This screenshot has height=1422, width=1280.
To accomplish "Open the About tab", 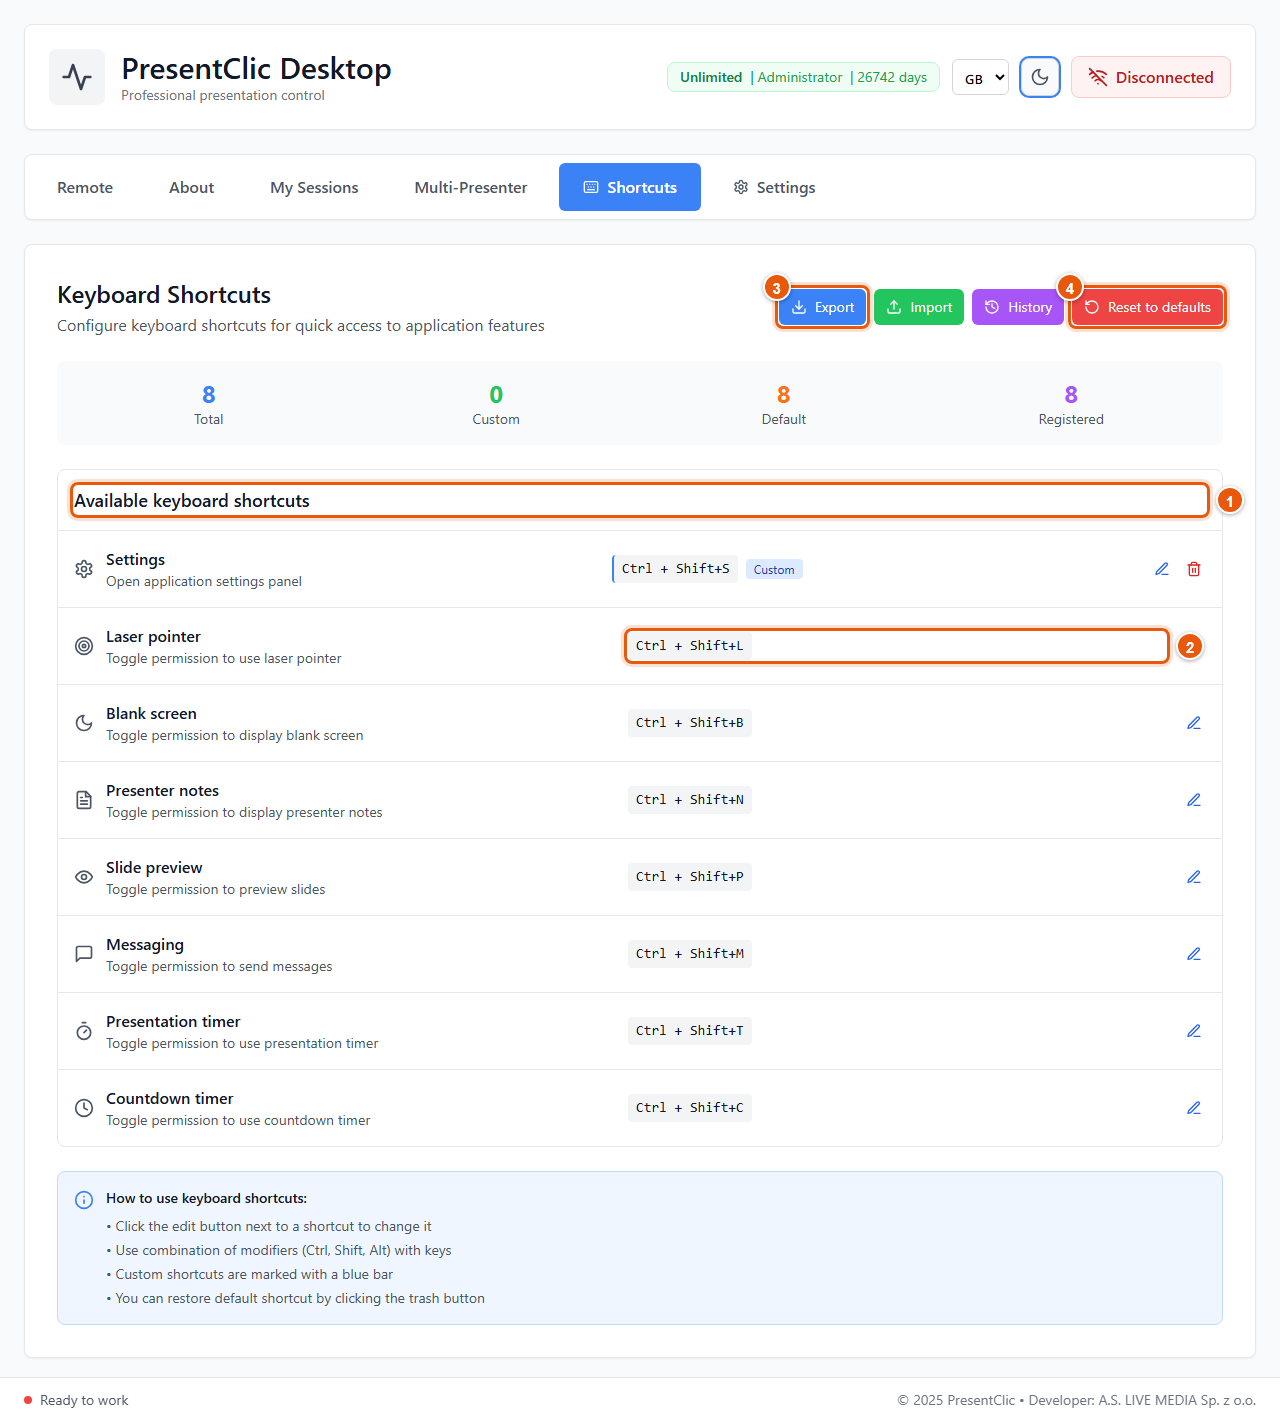I will point(191,187).
